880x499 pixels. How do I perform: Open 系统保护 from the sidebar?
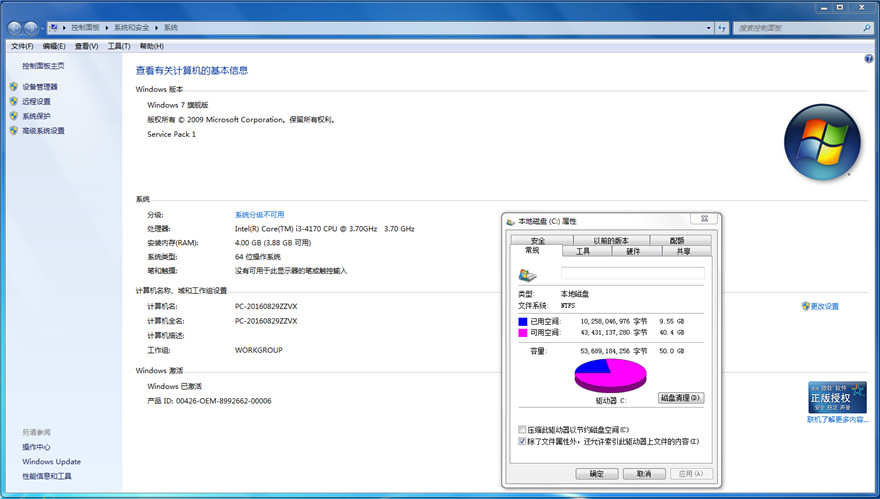coord(36,116)
